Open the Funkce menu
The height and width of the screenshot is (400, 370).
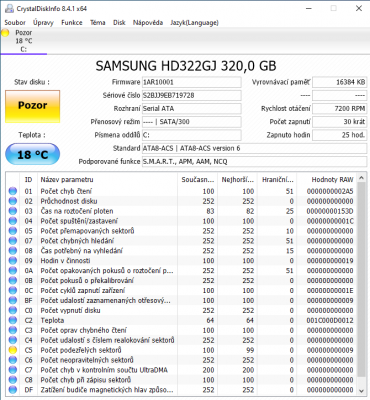(72, 23)
